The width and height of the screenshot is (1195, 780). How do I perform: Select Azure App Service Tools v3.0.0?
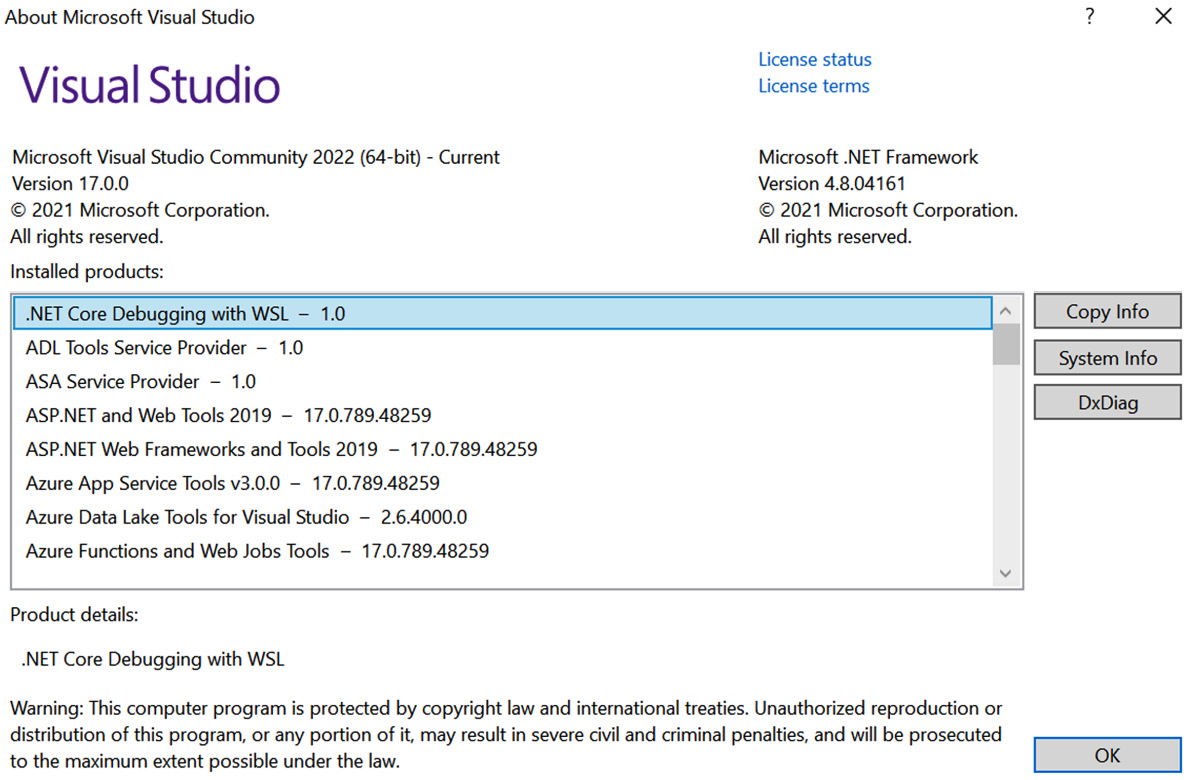point(502,483)
